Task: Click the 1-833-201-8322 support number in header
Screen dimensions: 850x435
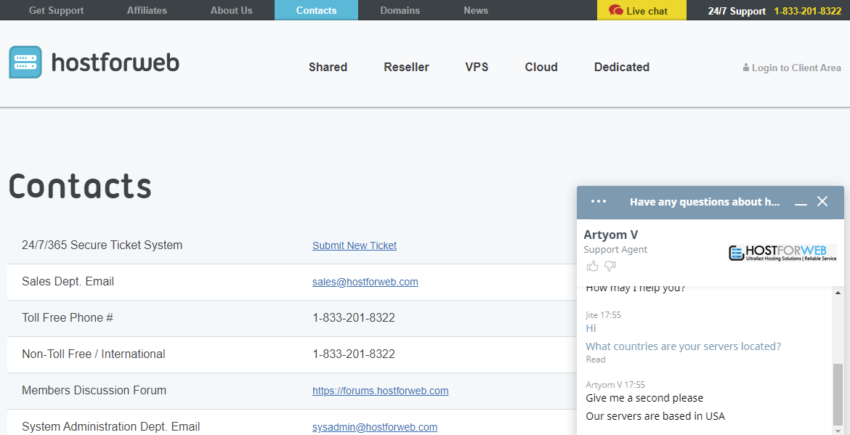Action: 808,11
